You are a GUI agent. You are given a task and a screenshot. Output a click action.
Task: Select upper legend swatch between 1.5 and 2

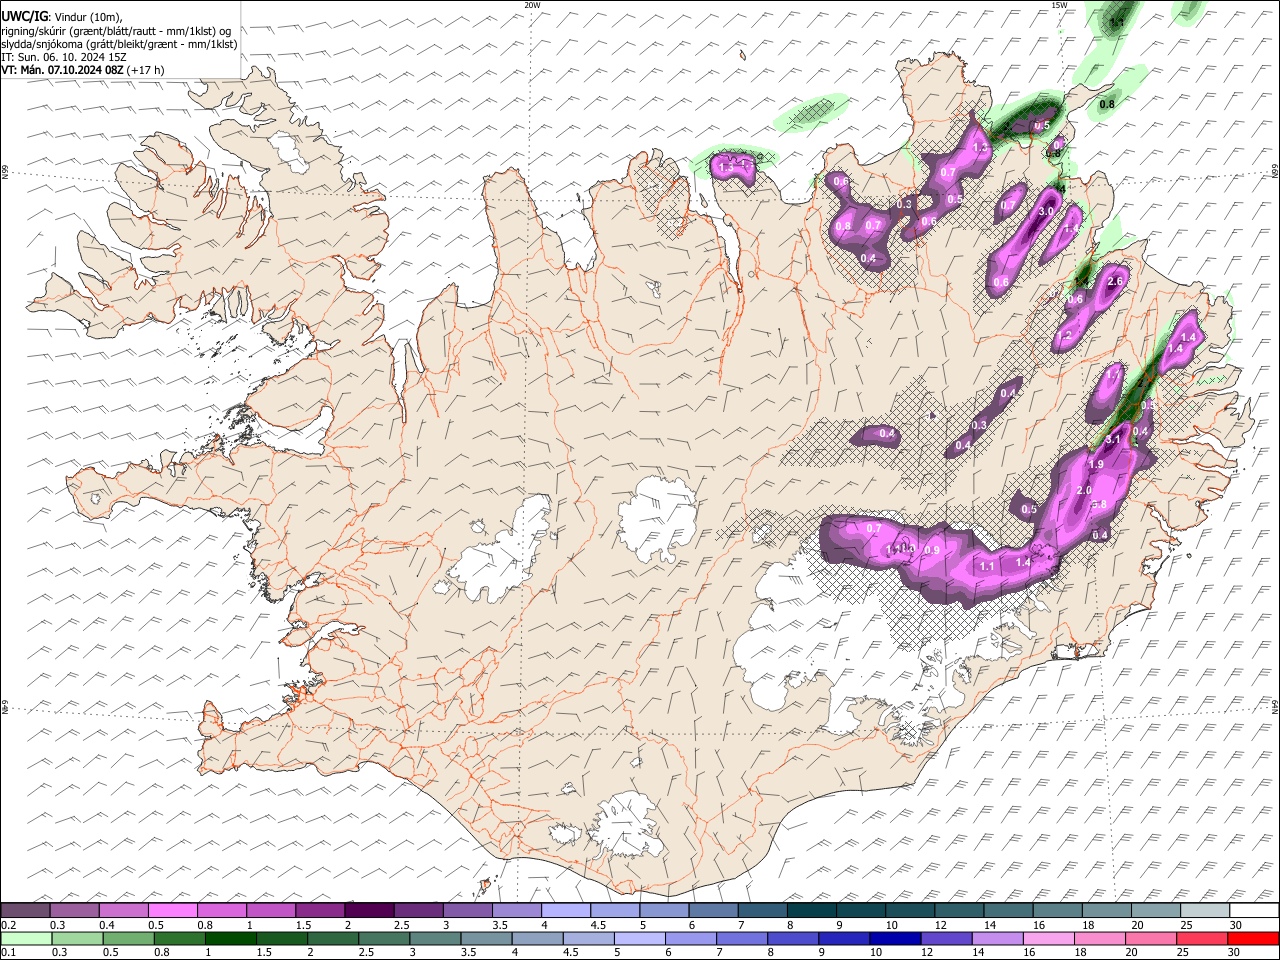click(320, 910)
